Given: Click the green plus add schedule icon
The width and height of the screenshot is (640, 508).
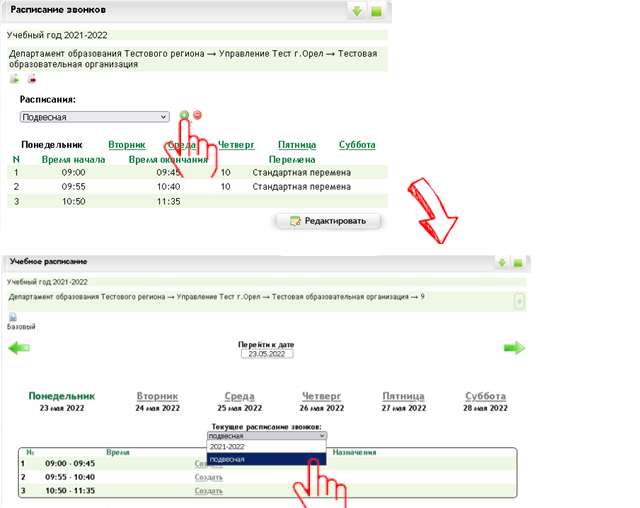Looking at the screenshot, I should [184, 116].
